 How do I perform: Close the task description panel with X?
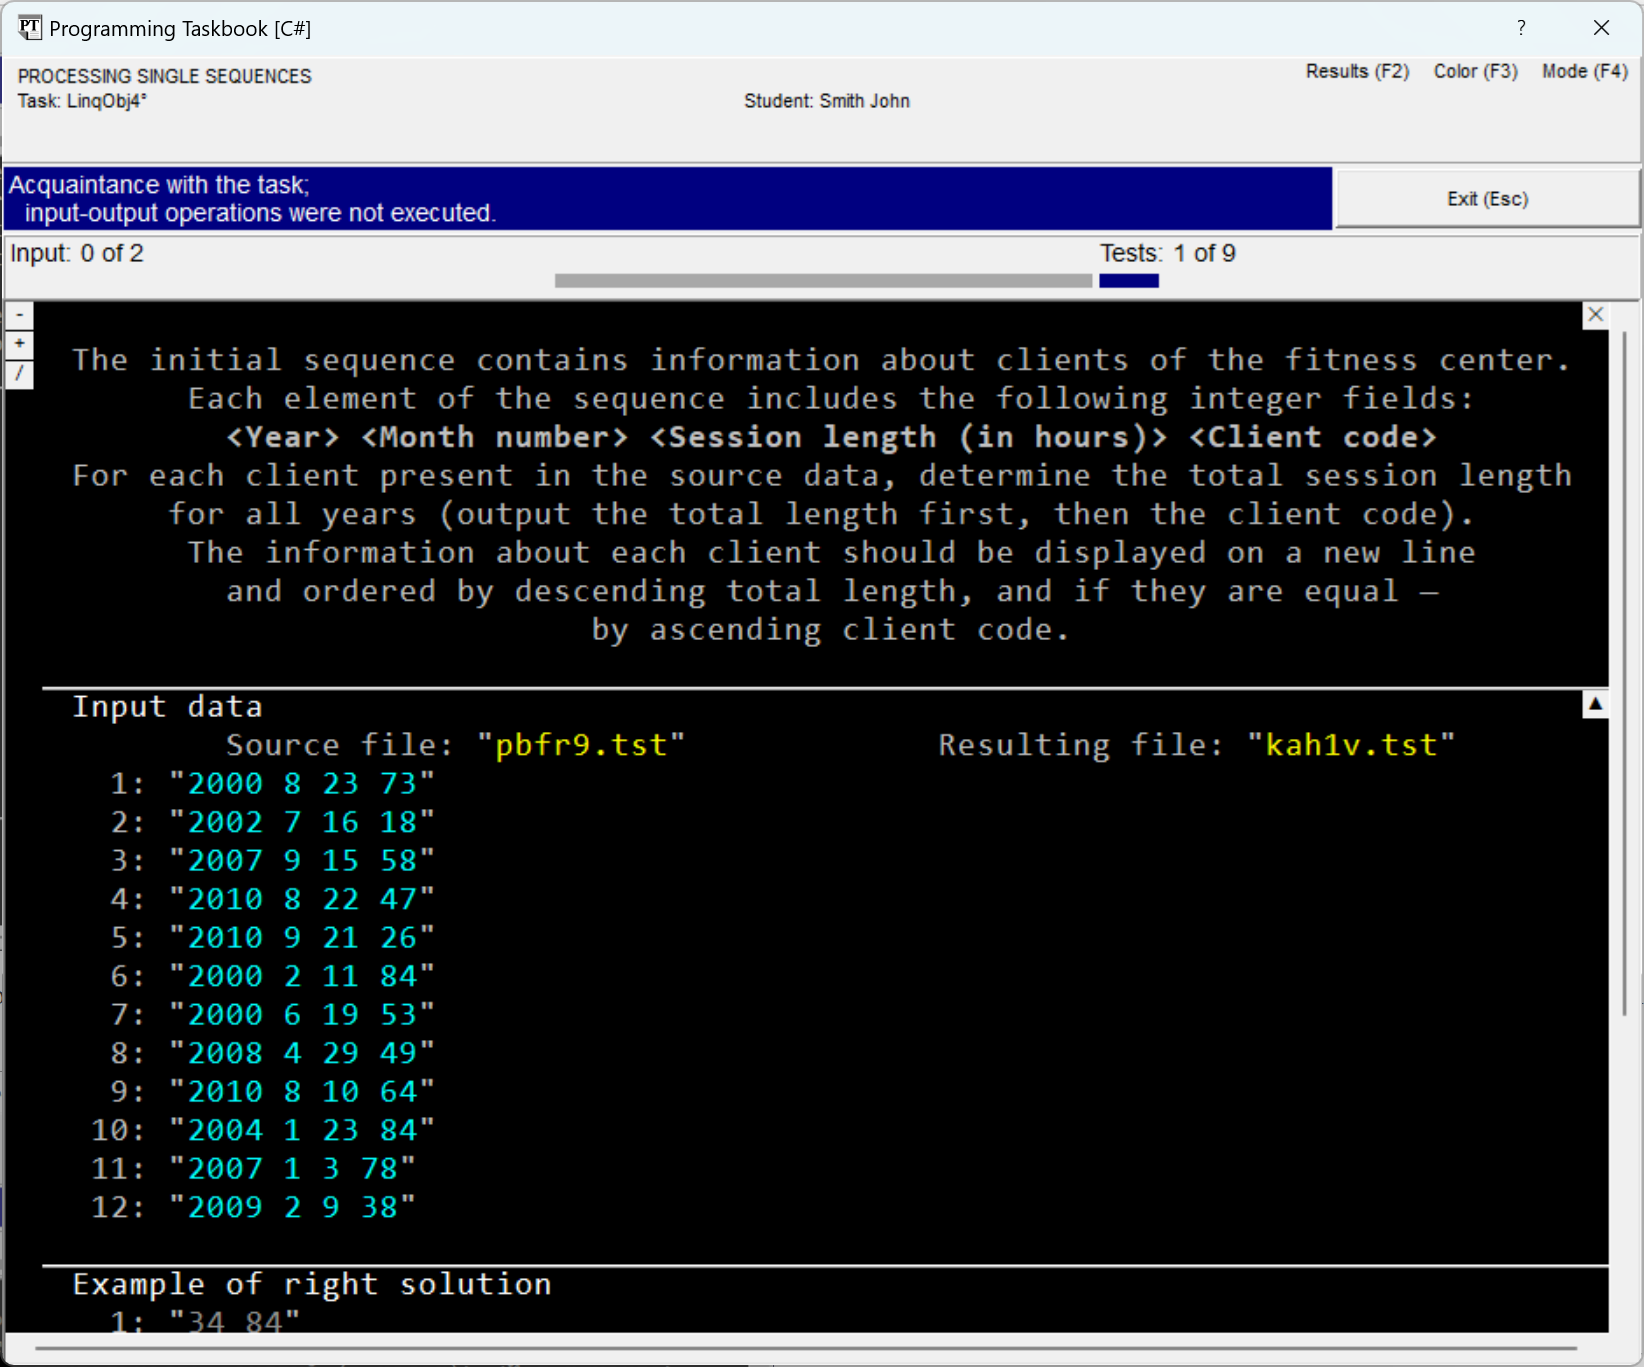pyautogui.click(x=1596, y=315)
